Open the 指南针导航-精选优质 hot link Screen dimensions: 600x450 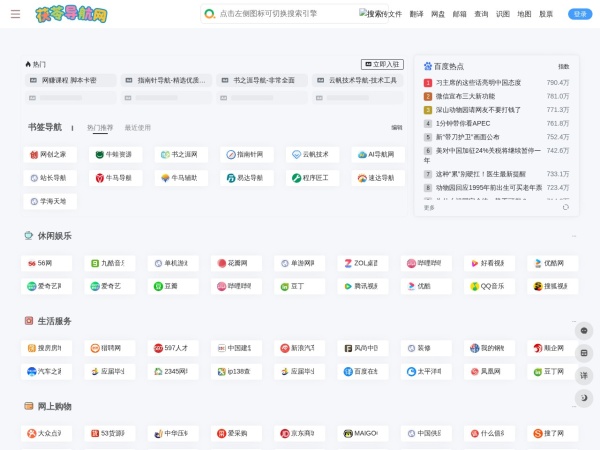pyautogui.click(x=166, y=80)
